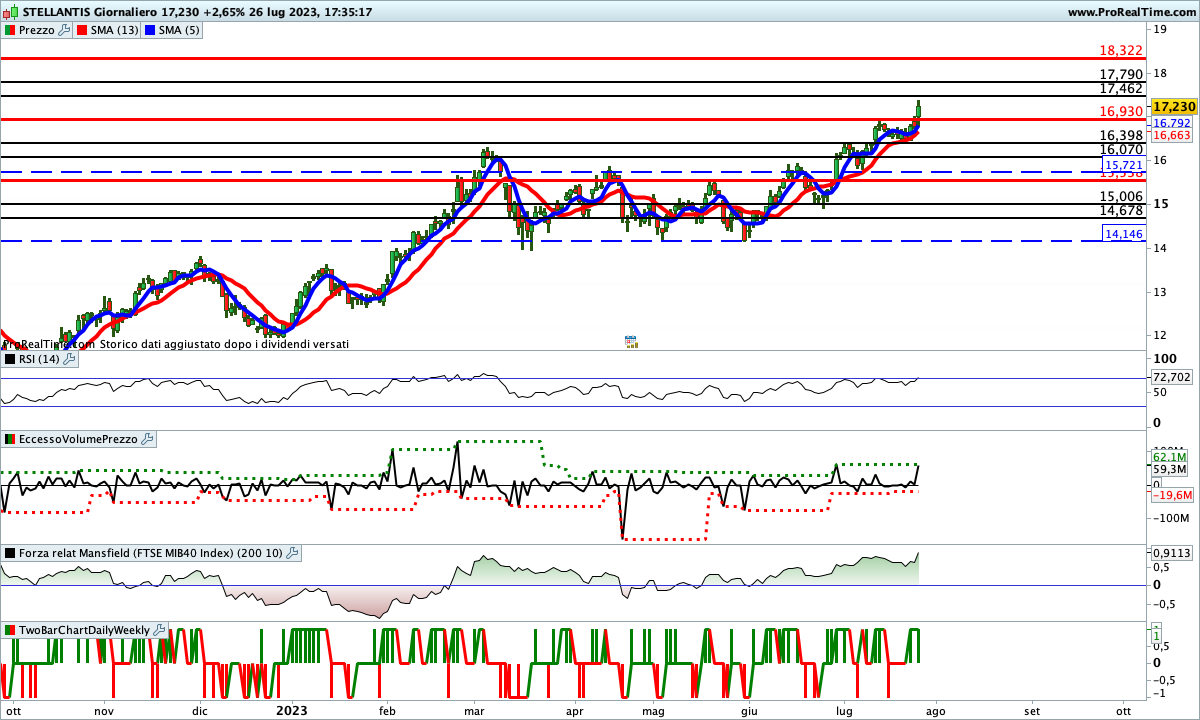This screenshot has width=1200, height=720.
Task: Click the blue 15,721 dashed level label
Action: [1123, 164]
